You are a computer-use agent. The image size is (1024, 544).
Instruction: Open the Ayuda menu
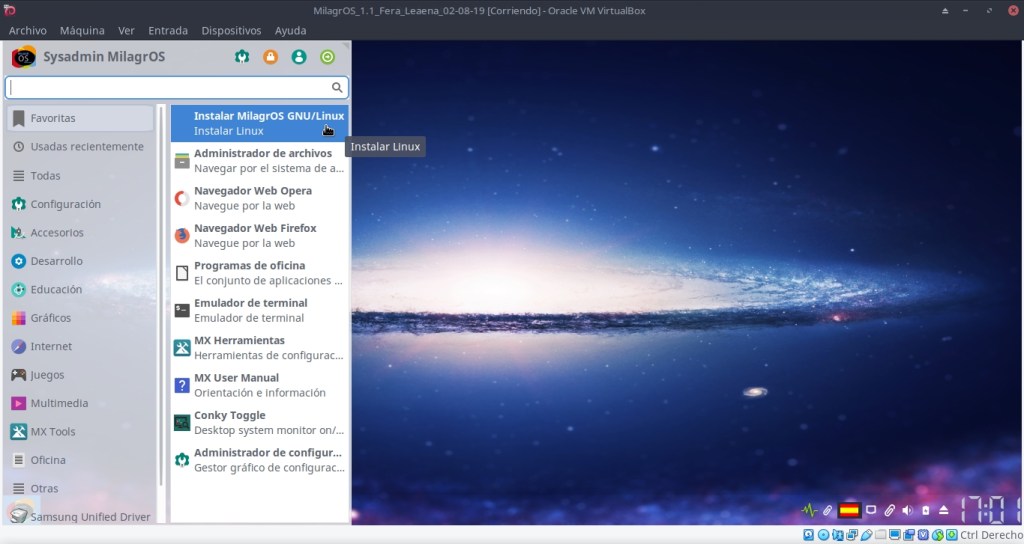coord(291,31)
